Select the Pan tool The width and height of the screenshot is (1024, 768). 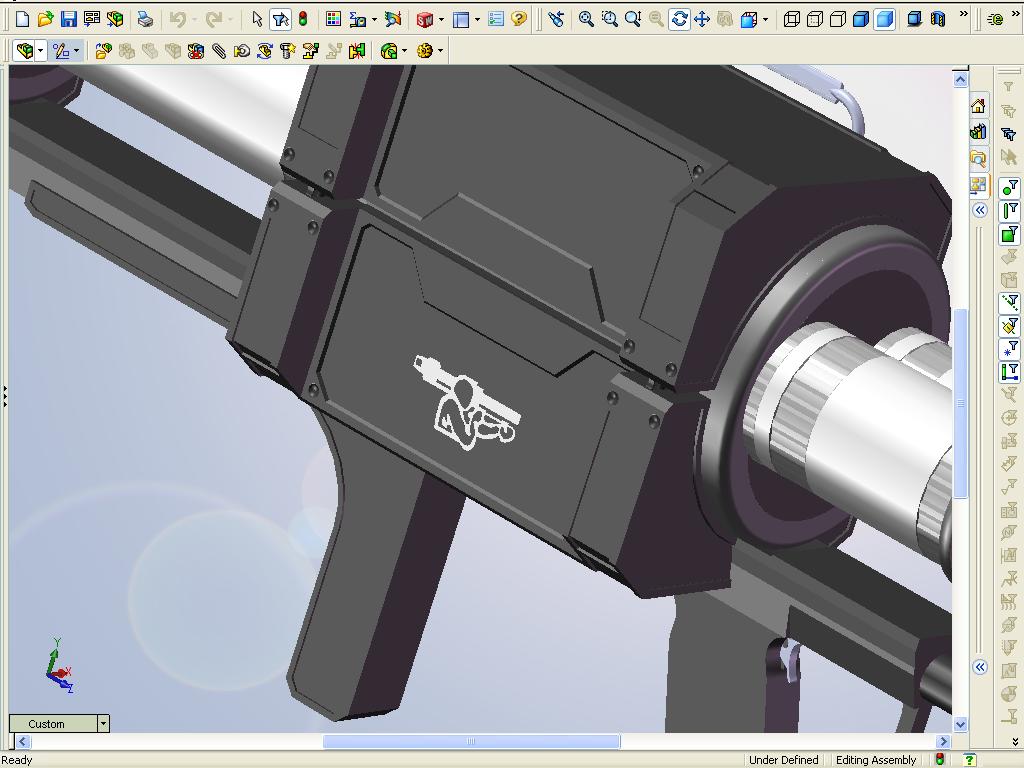(702, 19)
